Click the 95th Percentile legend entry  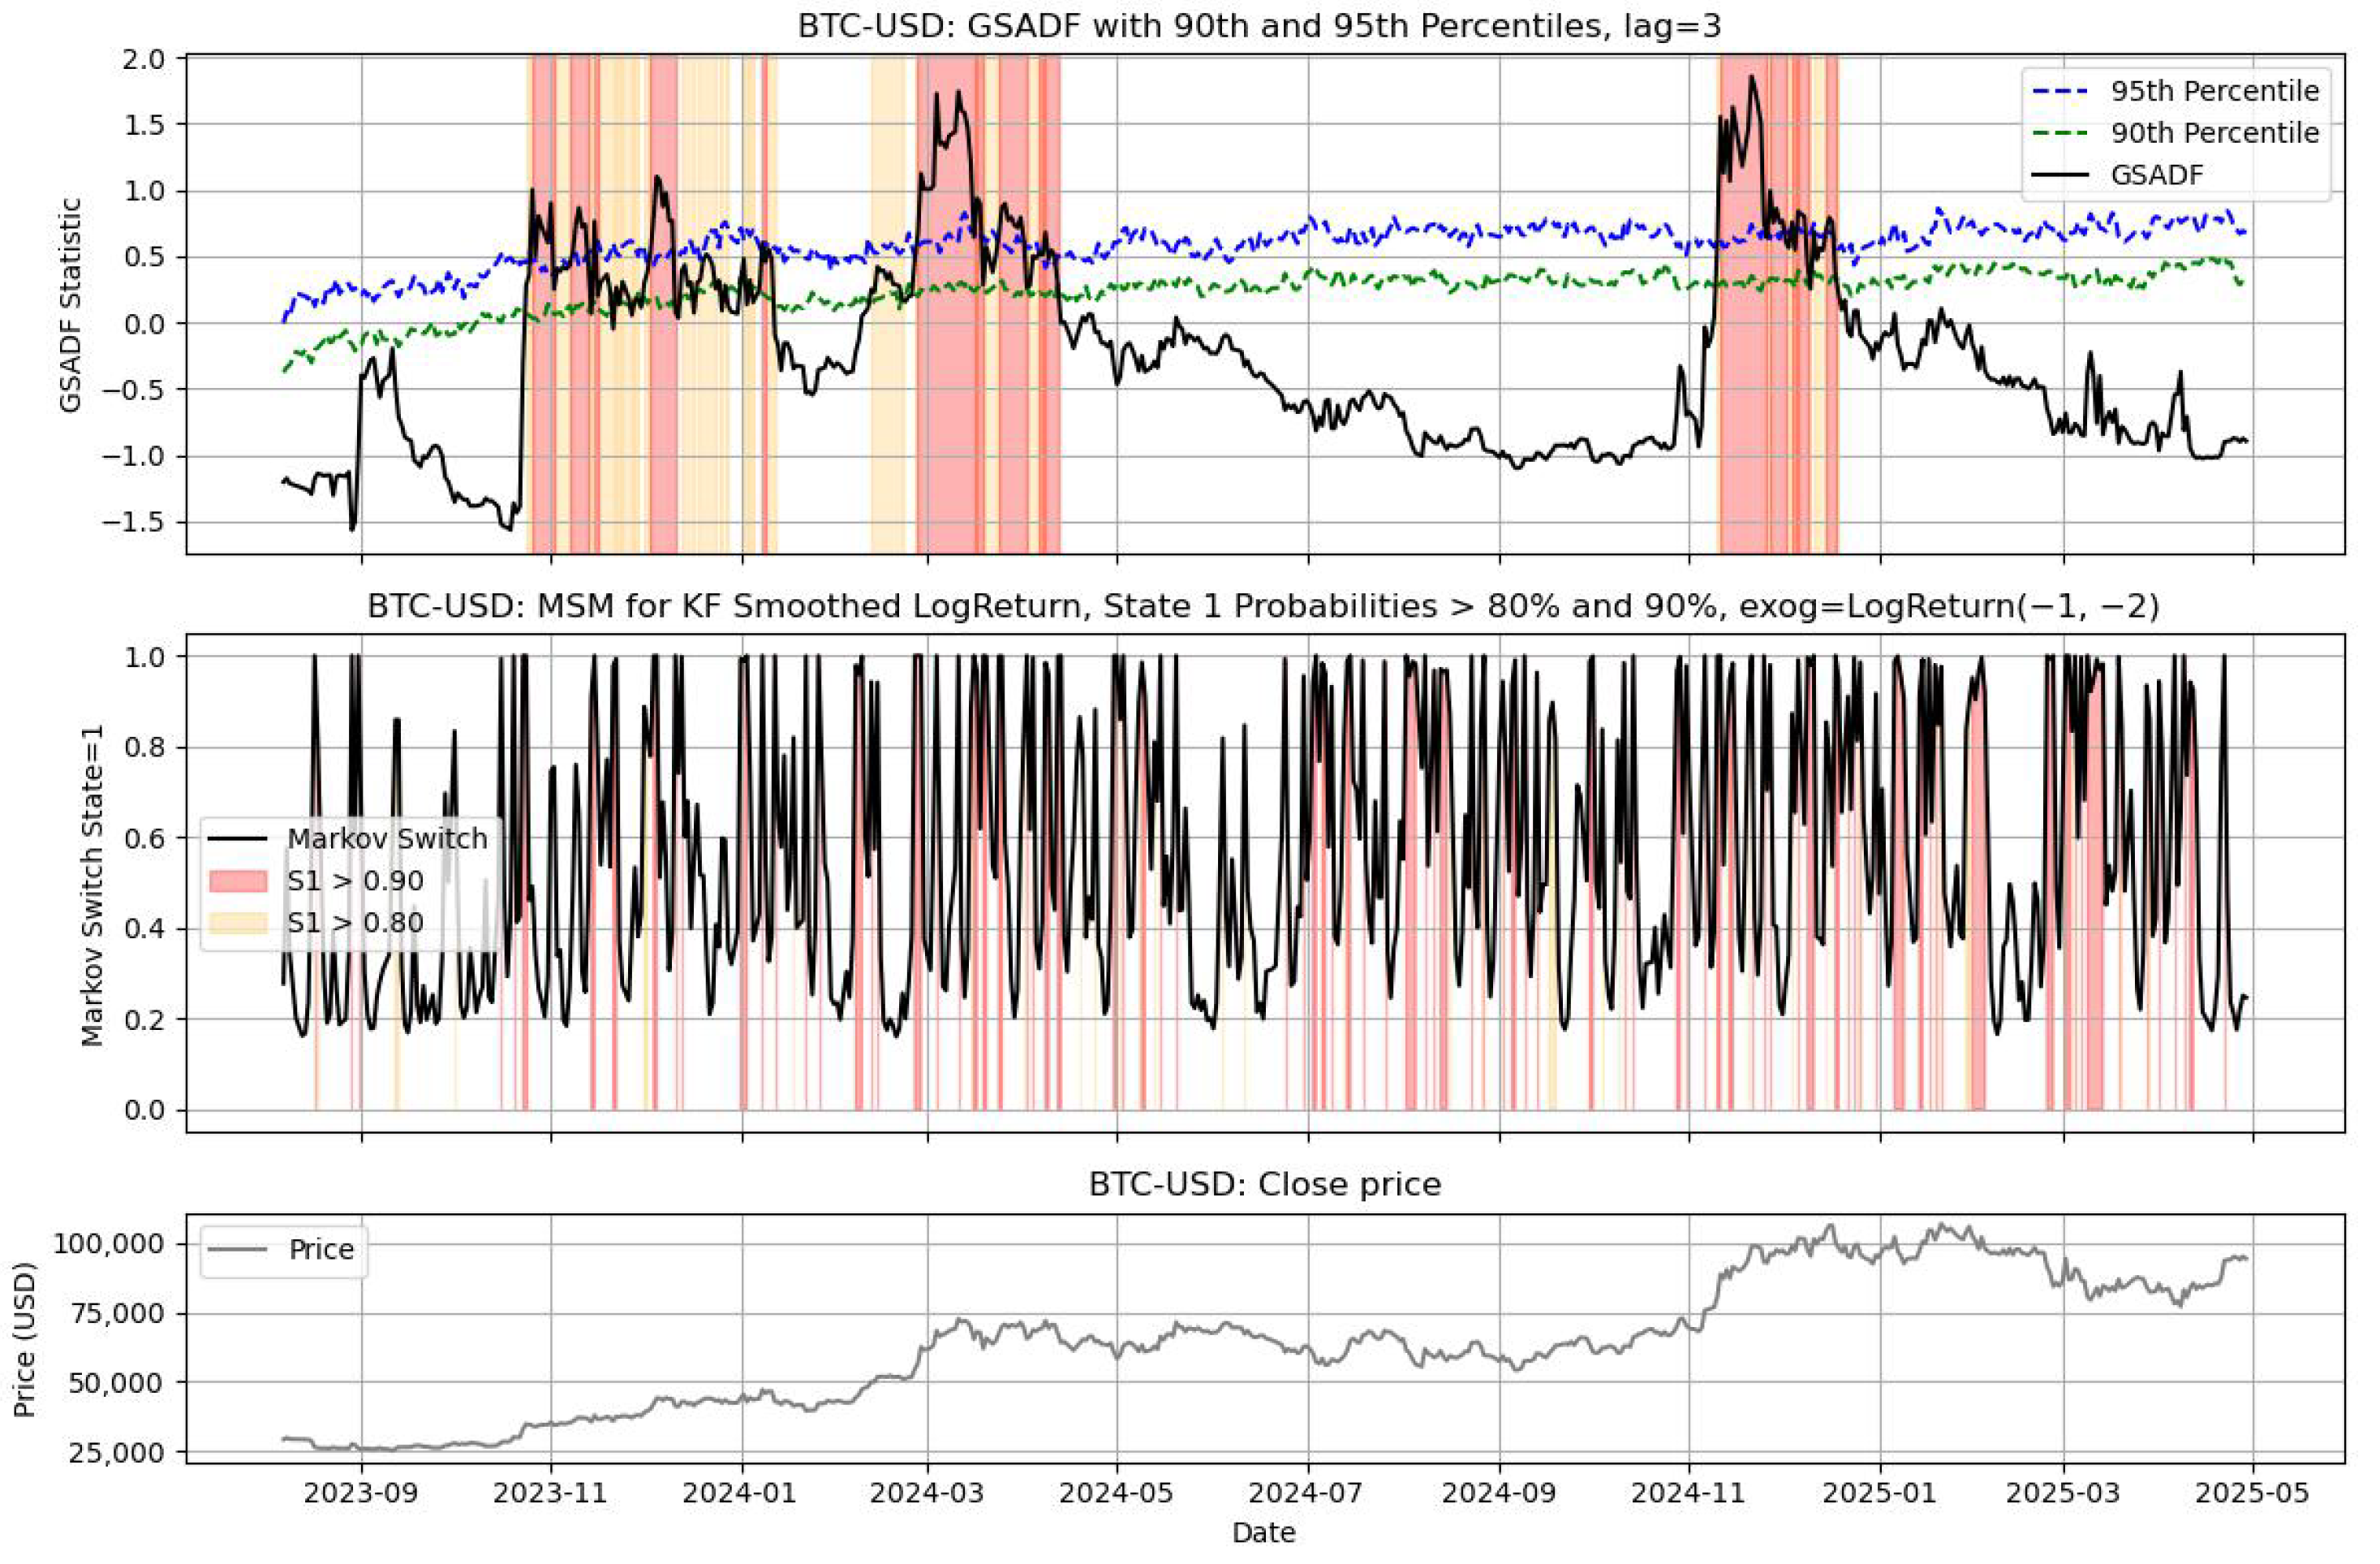coord(2214,91)
